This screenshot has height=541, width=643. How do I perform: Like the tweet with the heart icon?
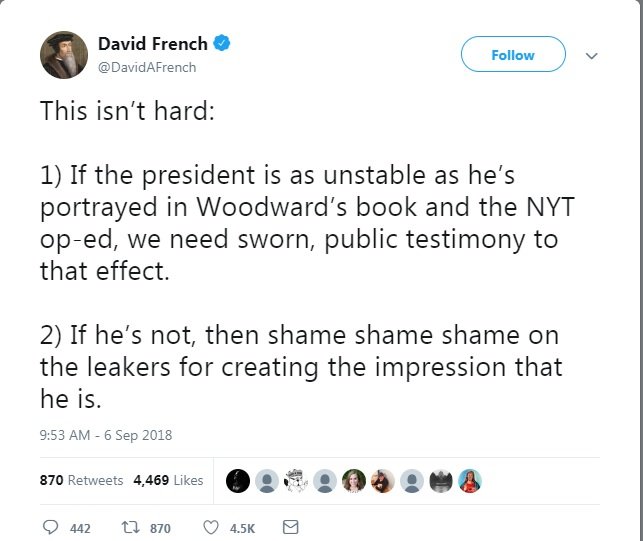(x=211, y=527)
